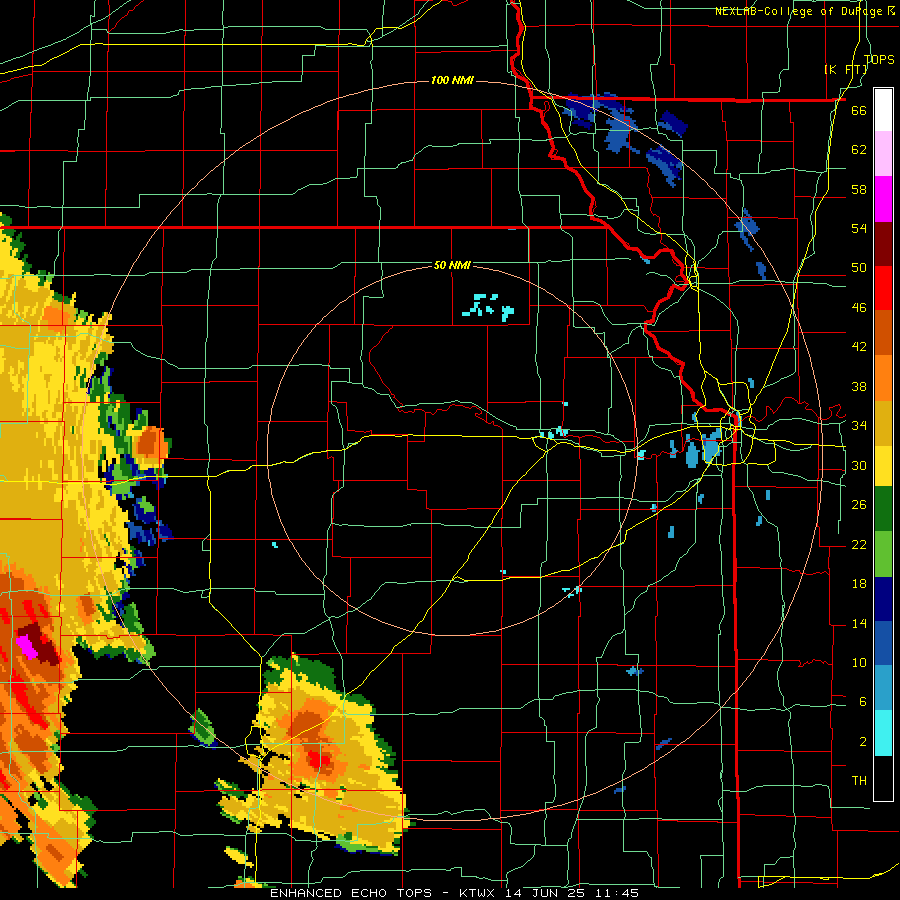Viewport: 900px width, 900px height.
Task: Click the 50 value on the color legend
Action: [859, 268]
